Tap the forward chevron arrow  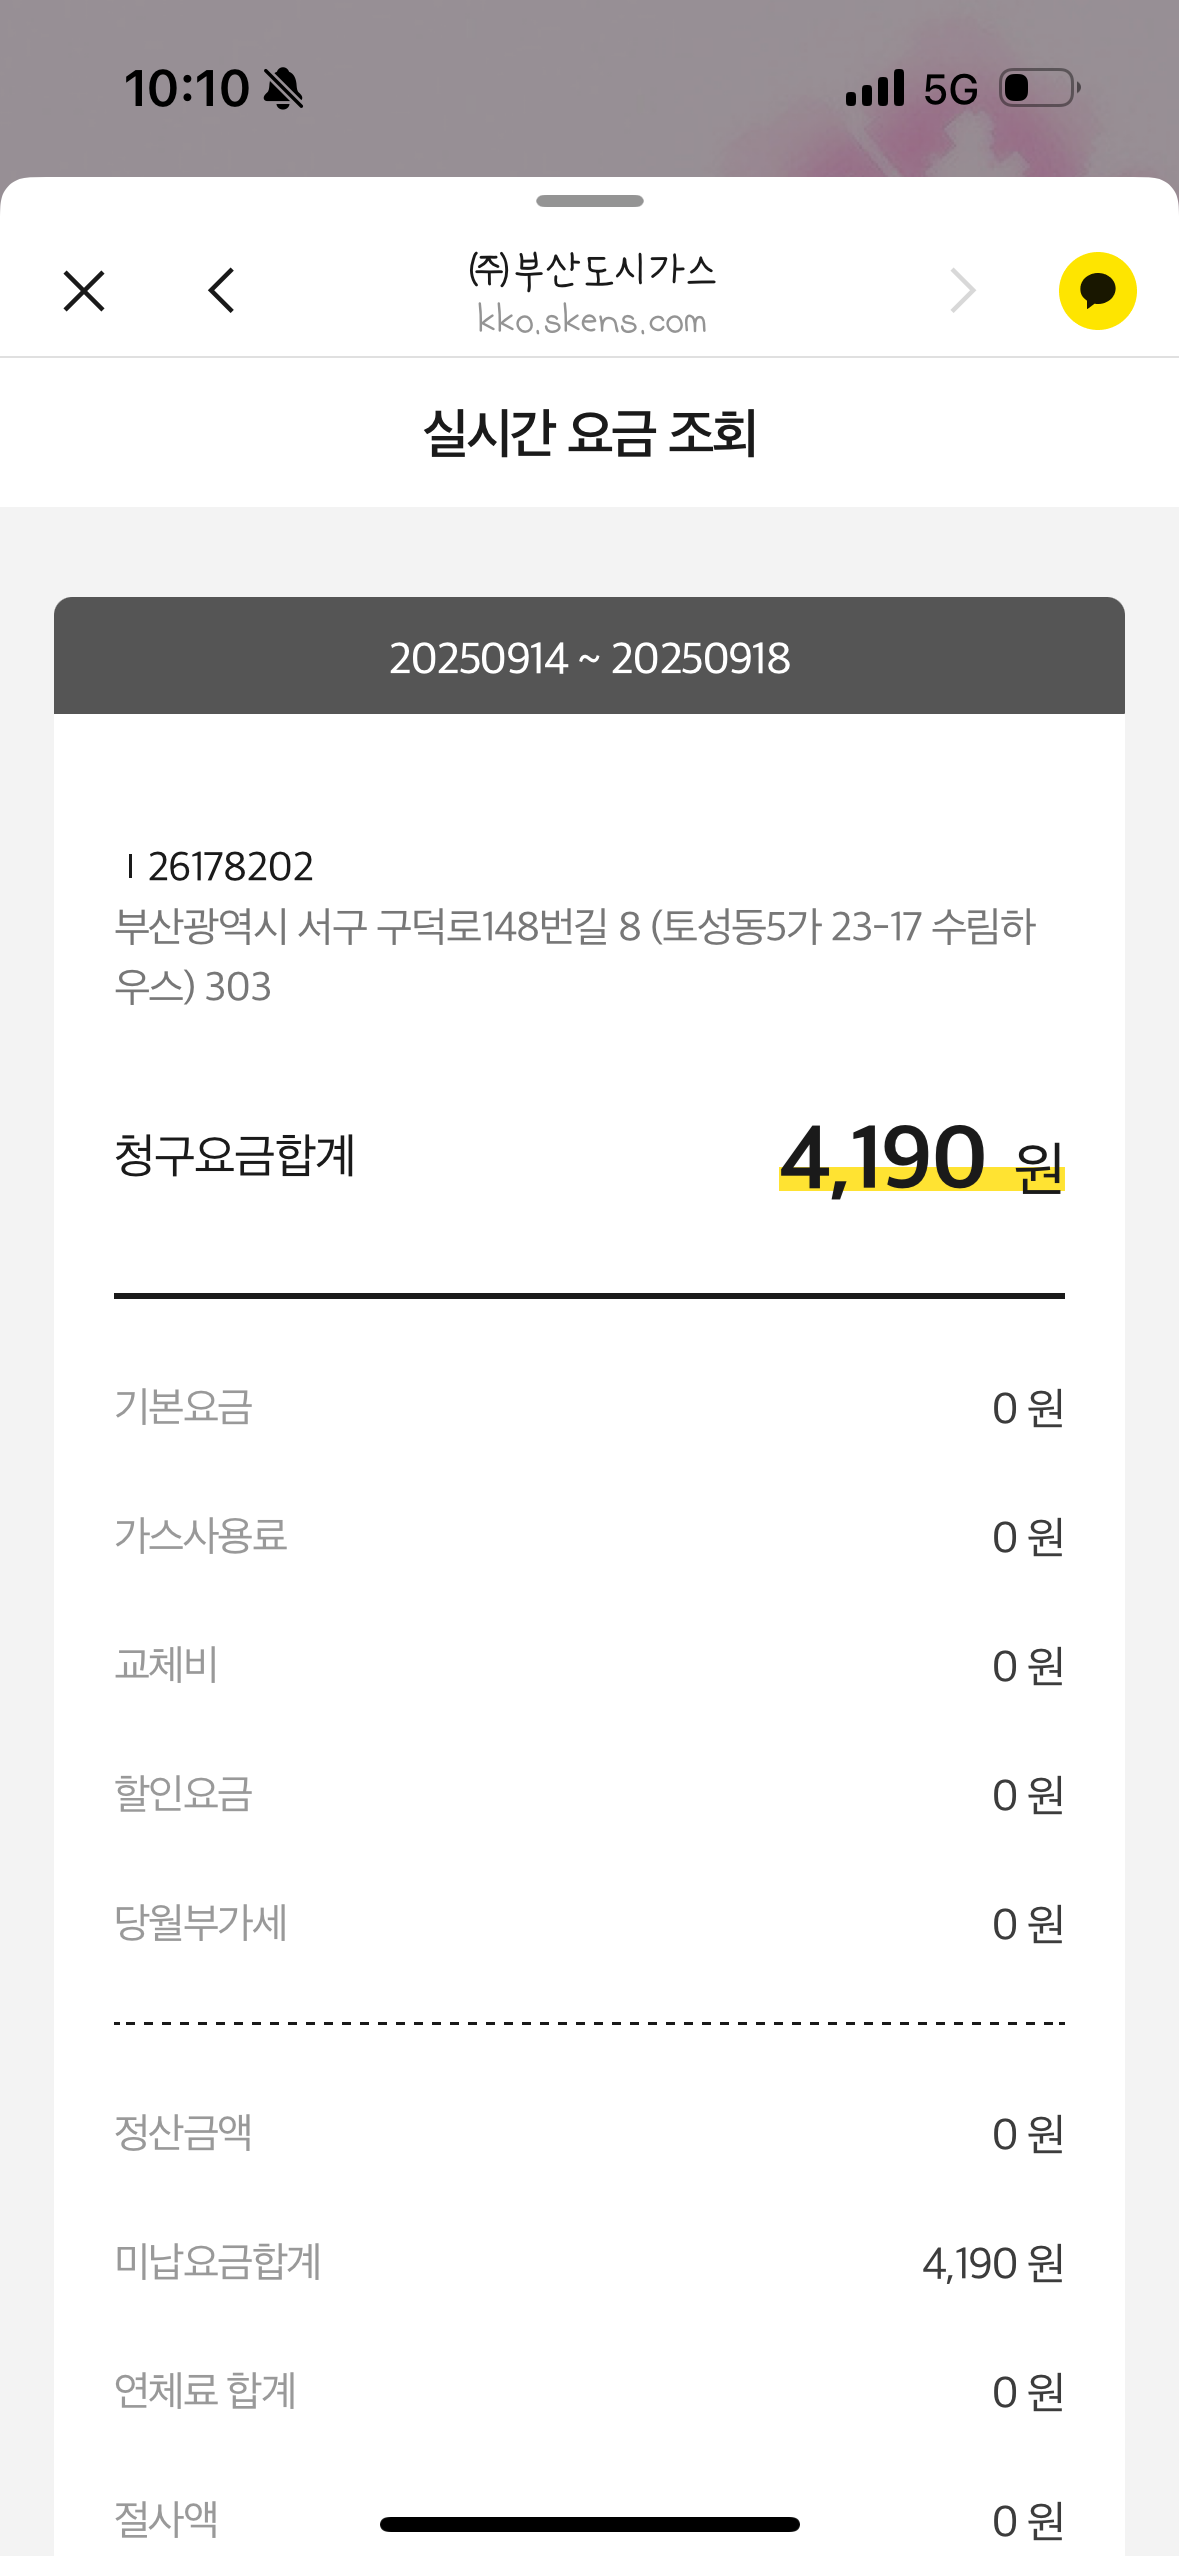click(x=962, y=291)
